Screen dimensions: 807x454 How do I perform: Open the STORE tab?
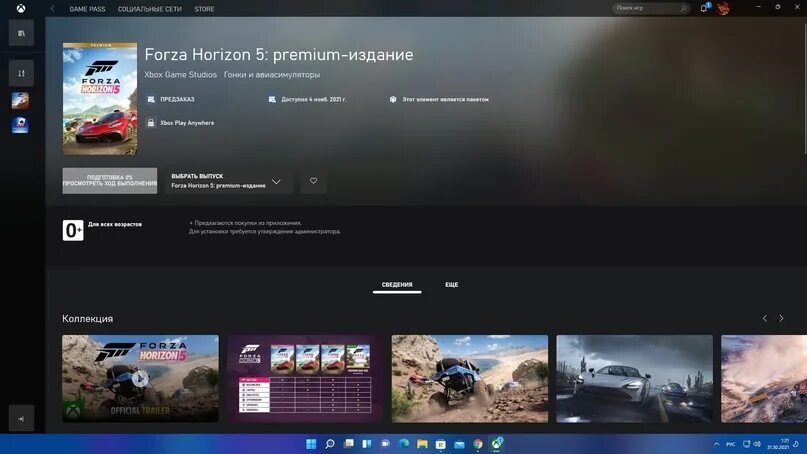coord(204,9)
